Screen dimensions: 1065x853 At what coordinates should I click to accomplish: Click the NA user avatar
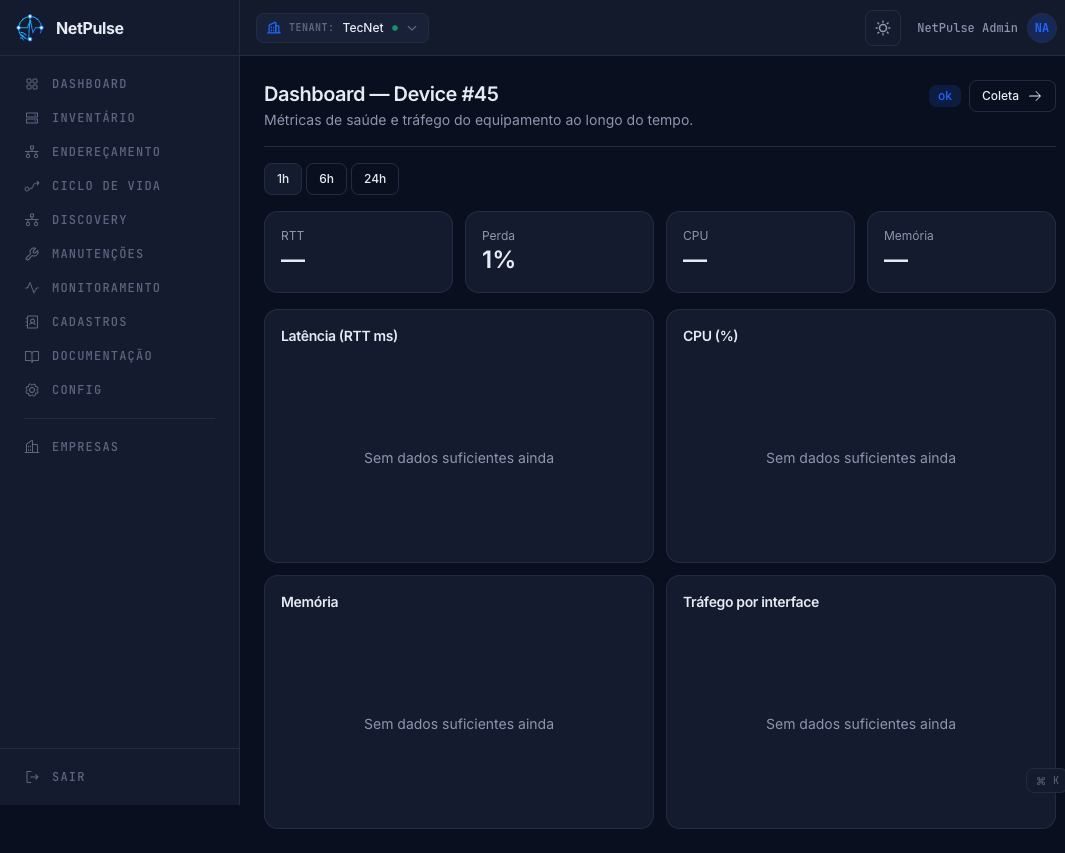click(x=1041, y=28)
